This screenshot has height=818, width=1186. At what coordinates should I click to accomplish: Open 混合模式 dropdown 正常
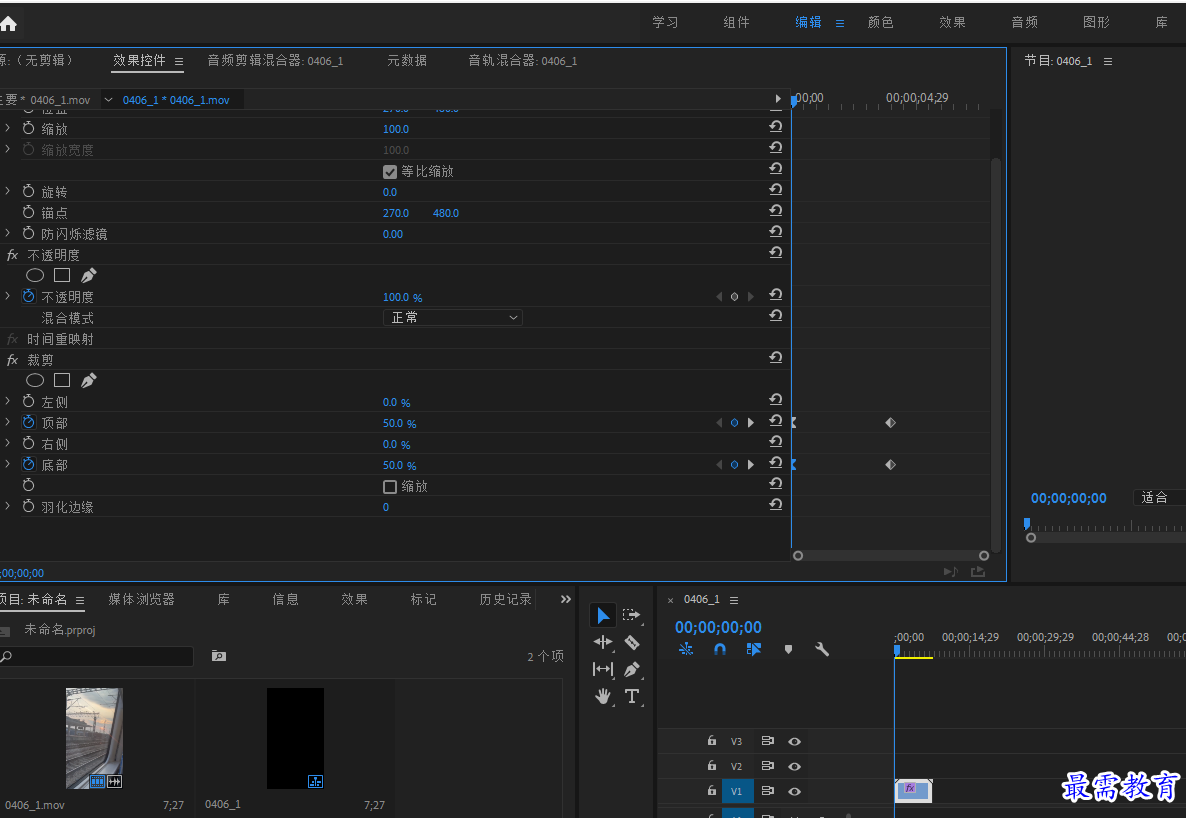(452, 318)
